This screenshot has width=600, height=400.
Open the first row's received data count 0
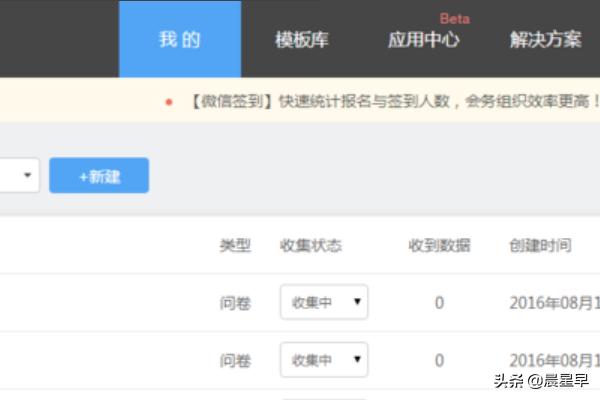click(x=439, y=302)
